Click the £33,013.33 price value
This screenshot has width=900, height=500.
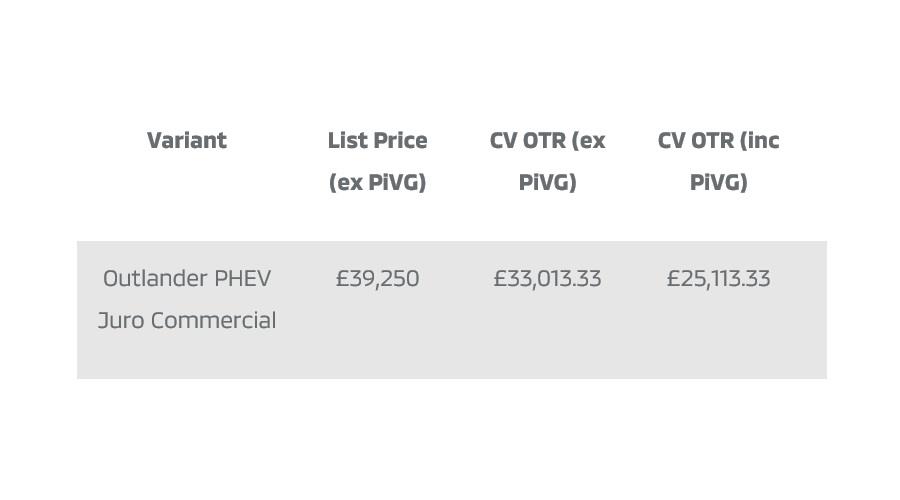[x=547, y=279]
